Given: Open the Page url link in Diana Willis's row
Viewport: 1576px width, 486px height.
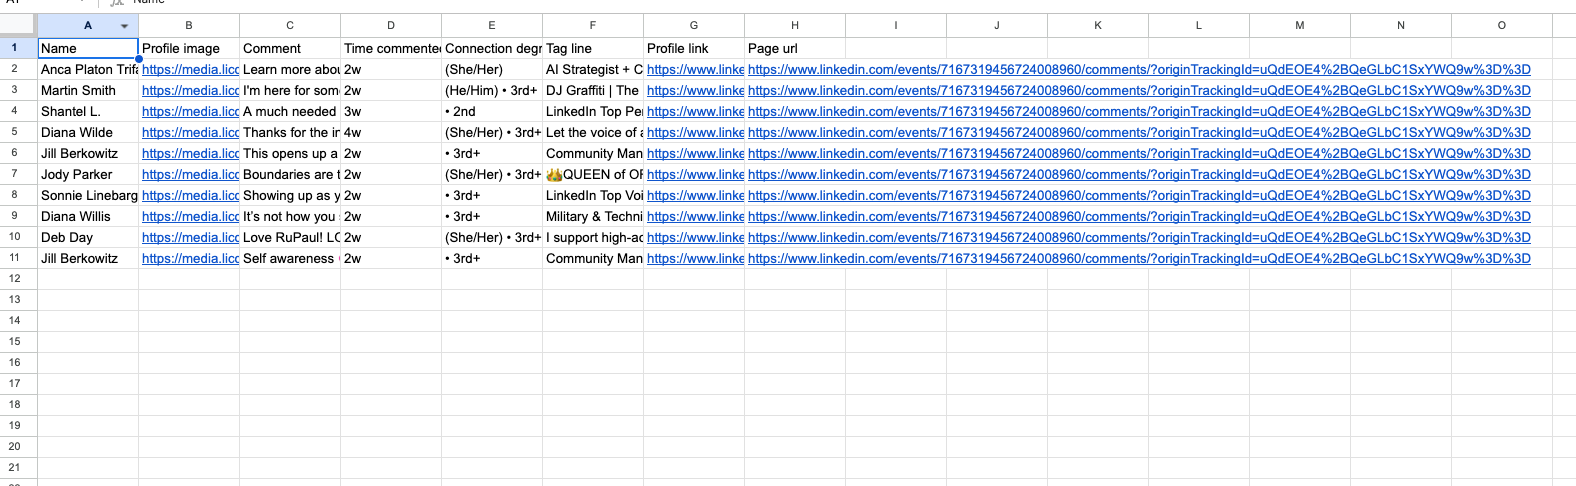Looking at the screenshot, I should pos(1139,216).
